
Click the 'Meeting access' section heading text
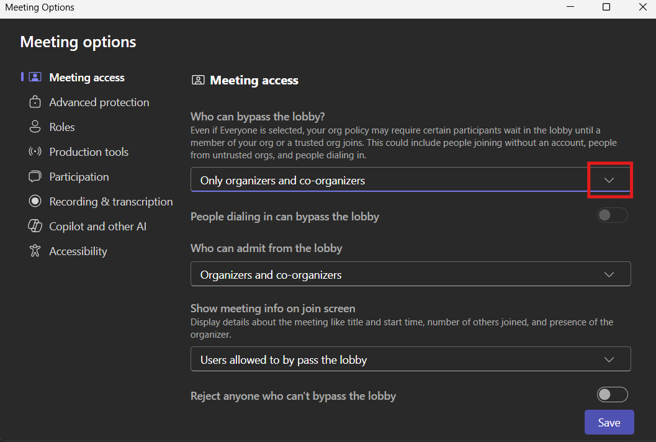point(254,80)
